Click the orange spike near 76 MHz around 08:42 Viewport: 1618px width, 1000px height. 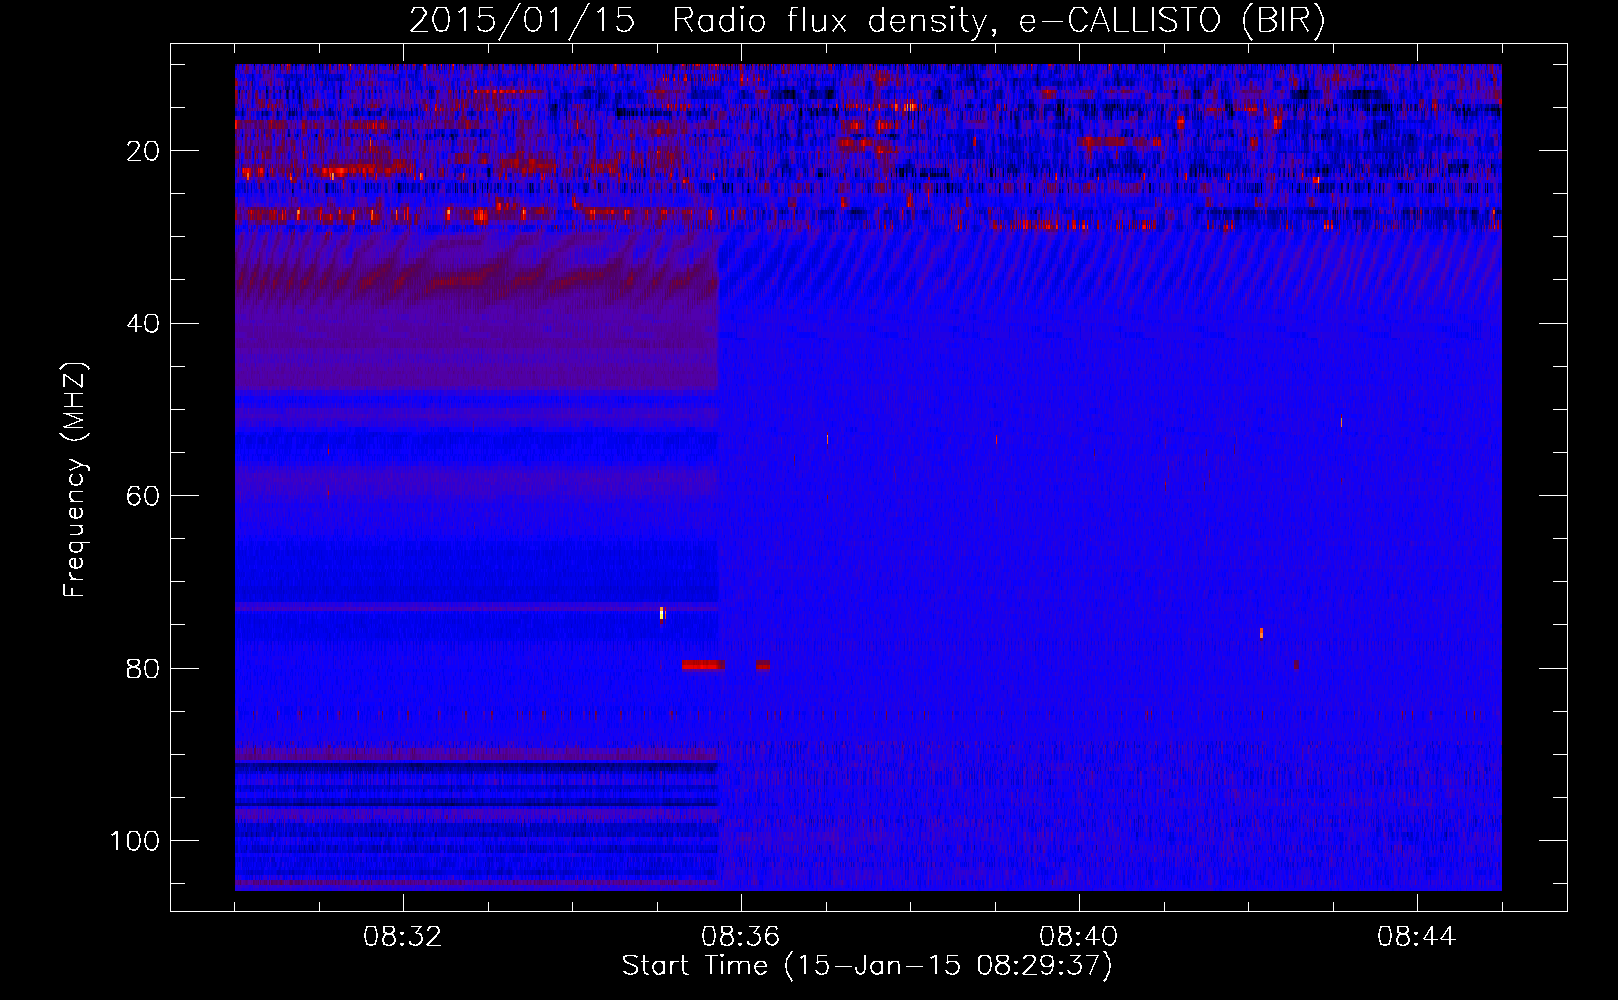1261,632
